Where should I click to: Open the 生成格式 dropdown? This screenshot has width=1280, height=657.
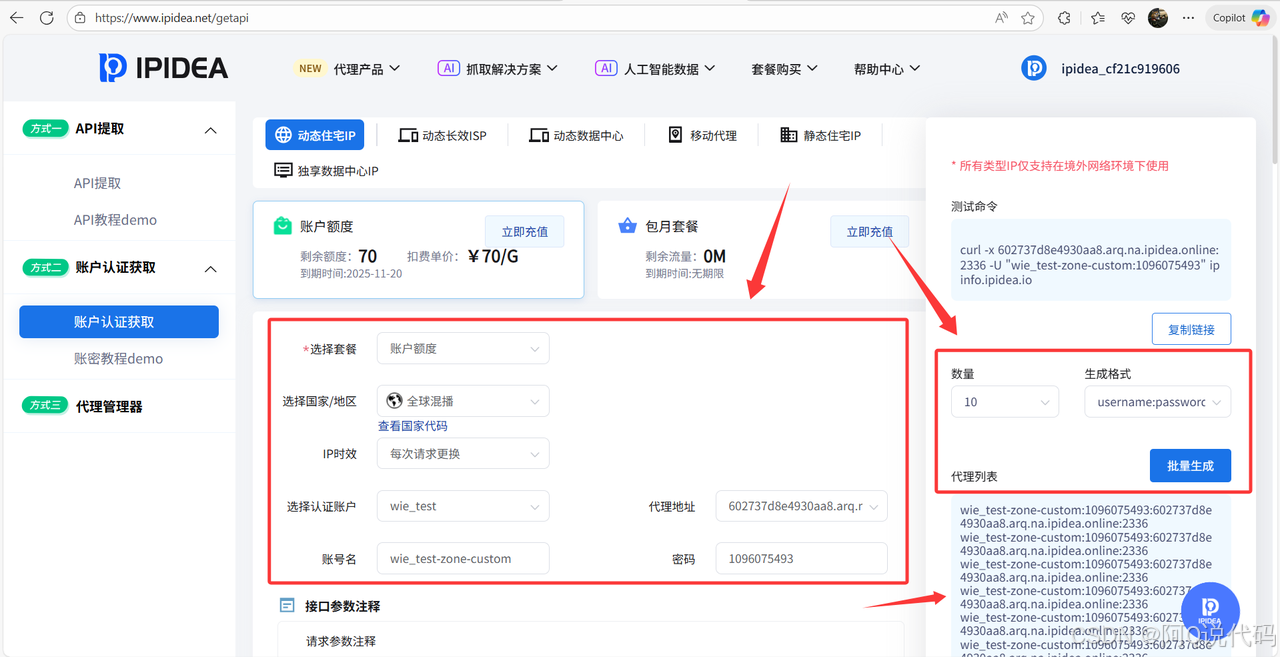[x=1157, y=402]
